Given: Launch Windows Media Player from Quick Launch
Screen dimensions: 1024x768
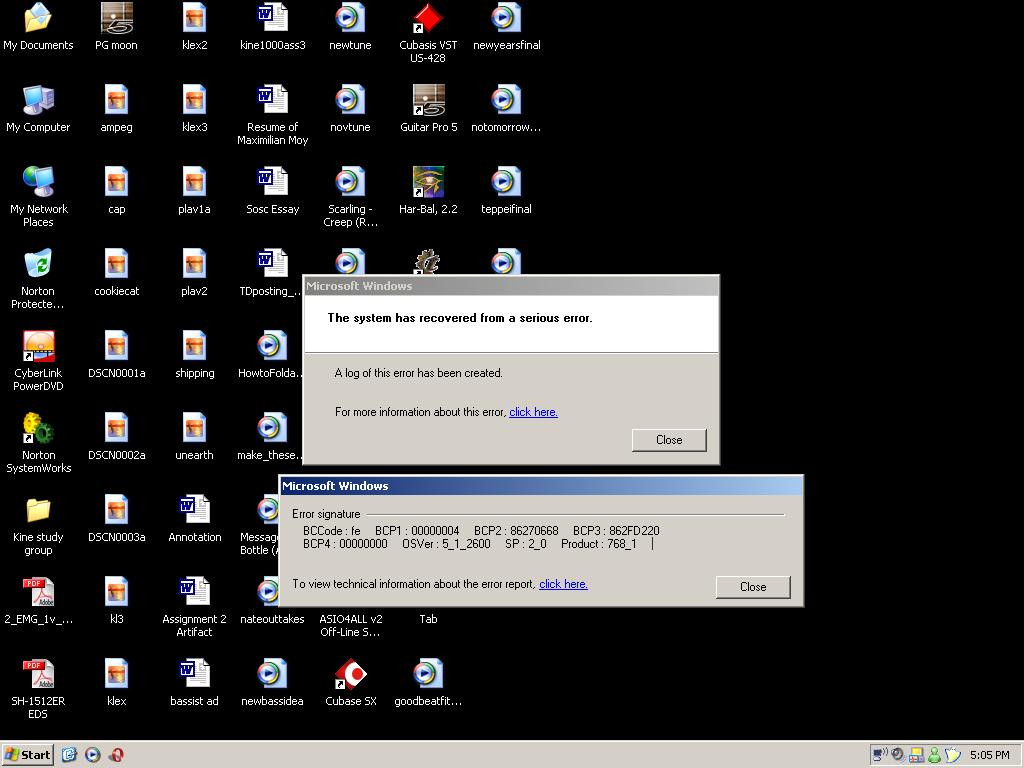Looking at the screenshot, I should click(93, 755).
